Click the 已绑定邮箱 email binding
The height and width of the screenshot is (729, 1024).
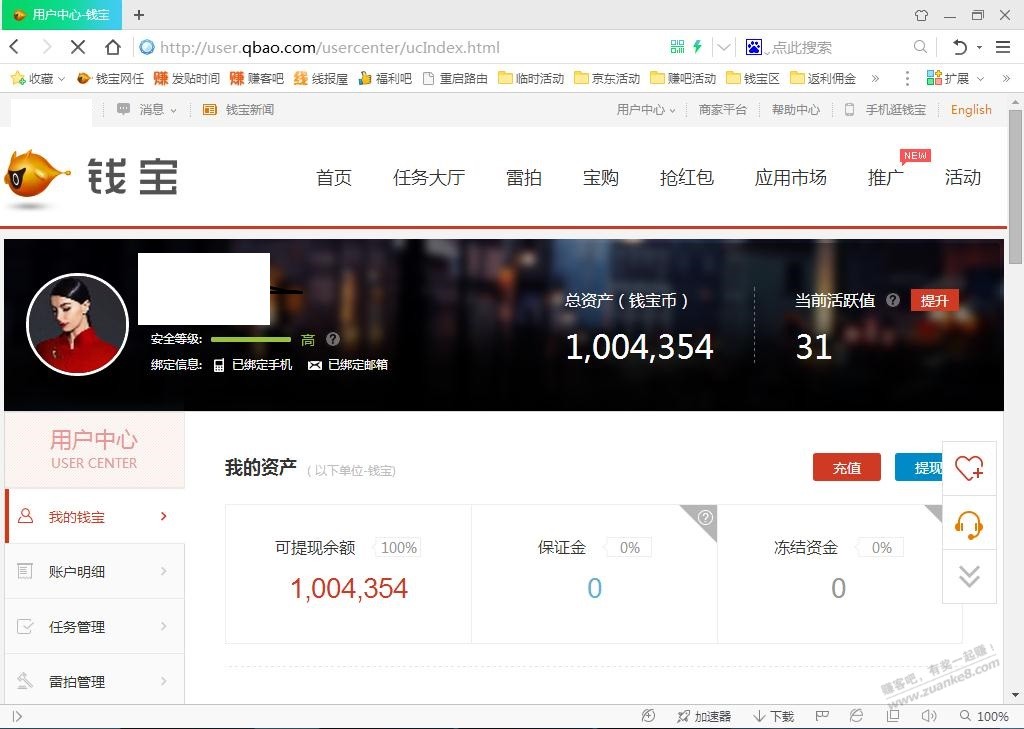348,364
